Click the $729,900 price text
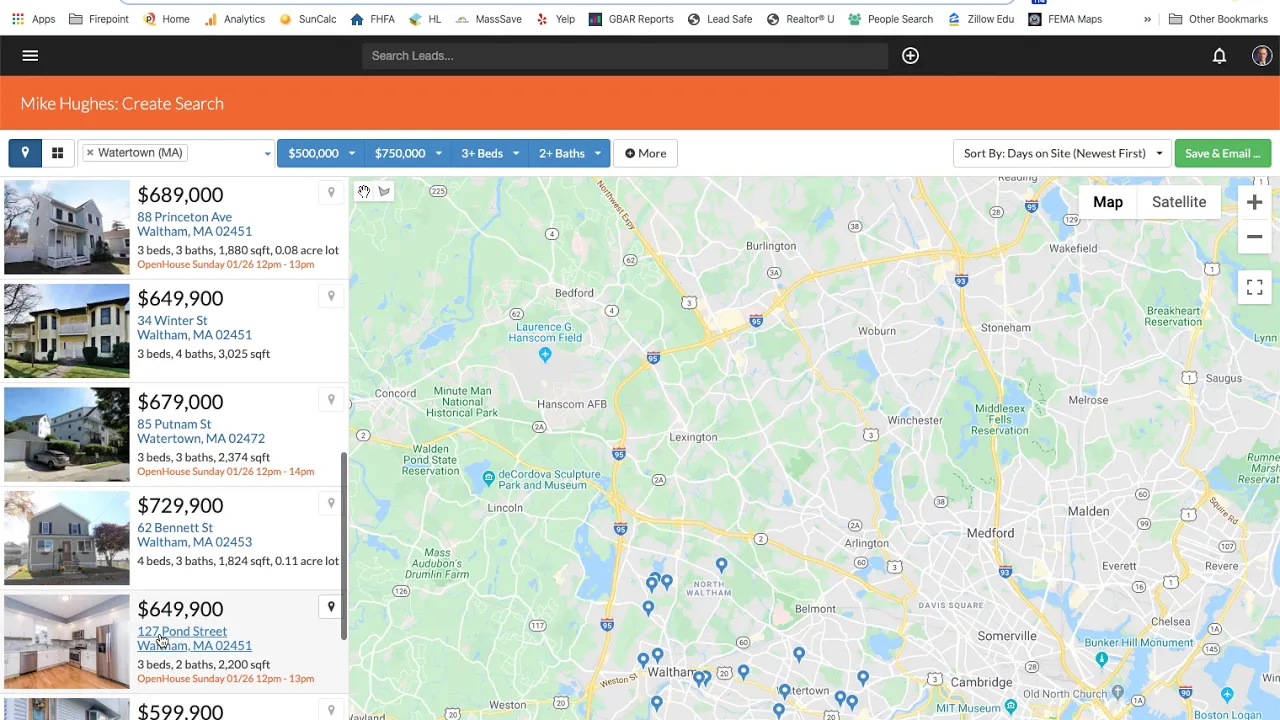The width and height of the screenshot is (1280, 720). (180, 505)
